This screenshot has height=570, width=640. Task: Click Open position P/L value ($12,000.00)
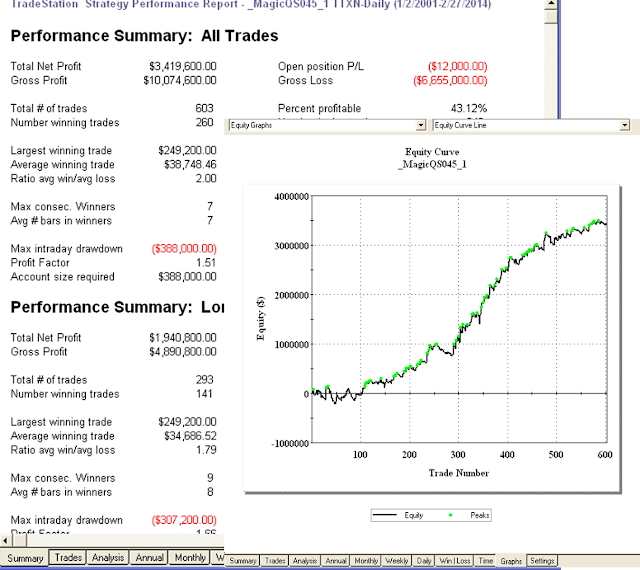coord(458,66)
